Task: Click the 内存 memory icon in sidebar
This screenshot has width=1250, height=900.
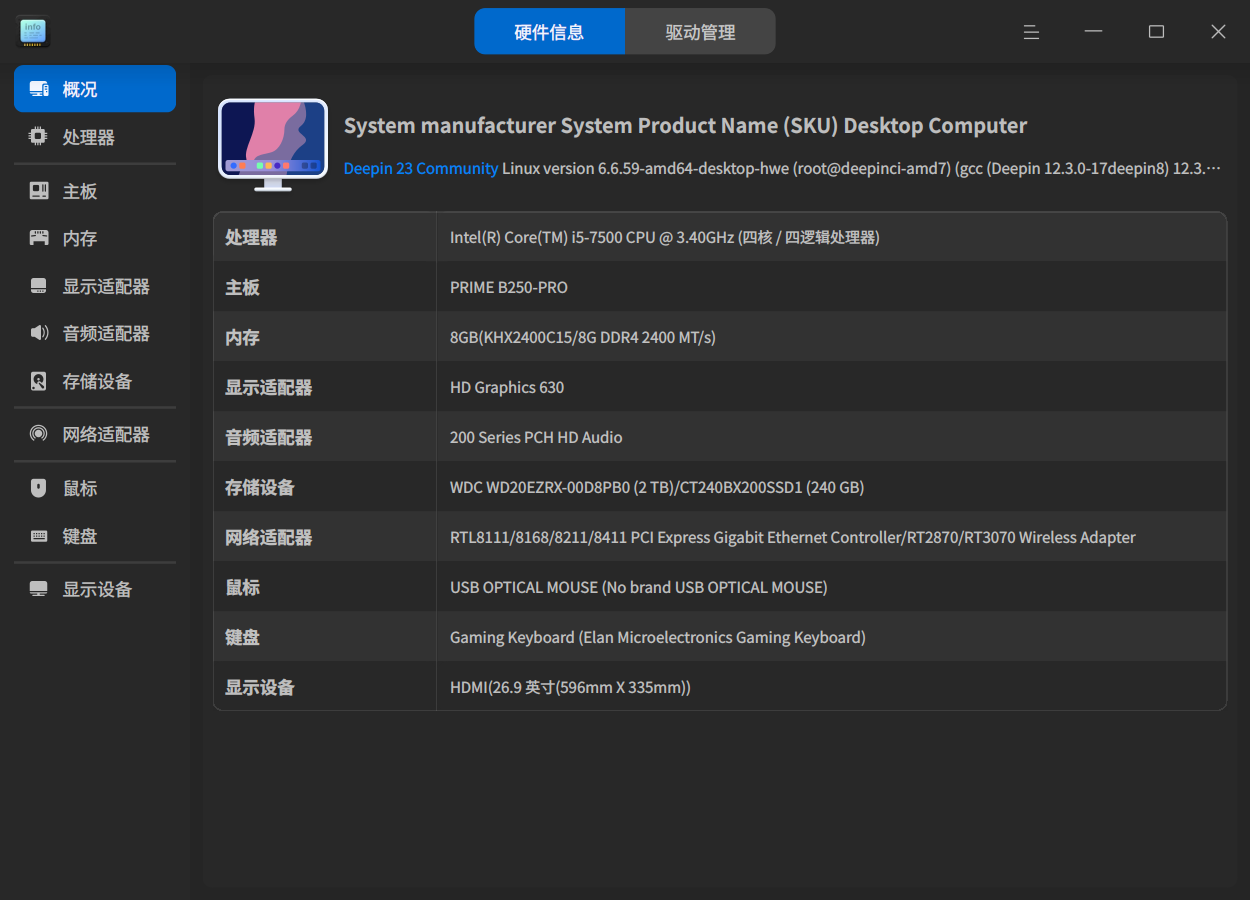Action: pos(39,238)
